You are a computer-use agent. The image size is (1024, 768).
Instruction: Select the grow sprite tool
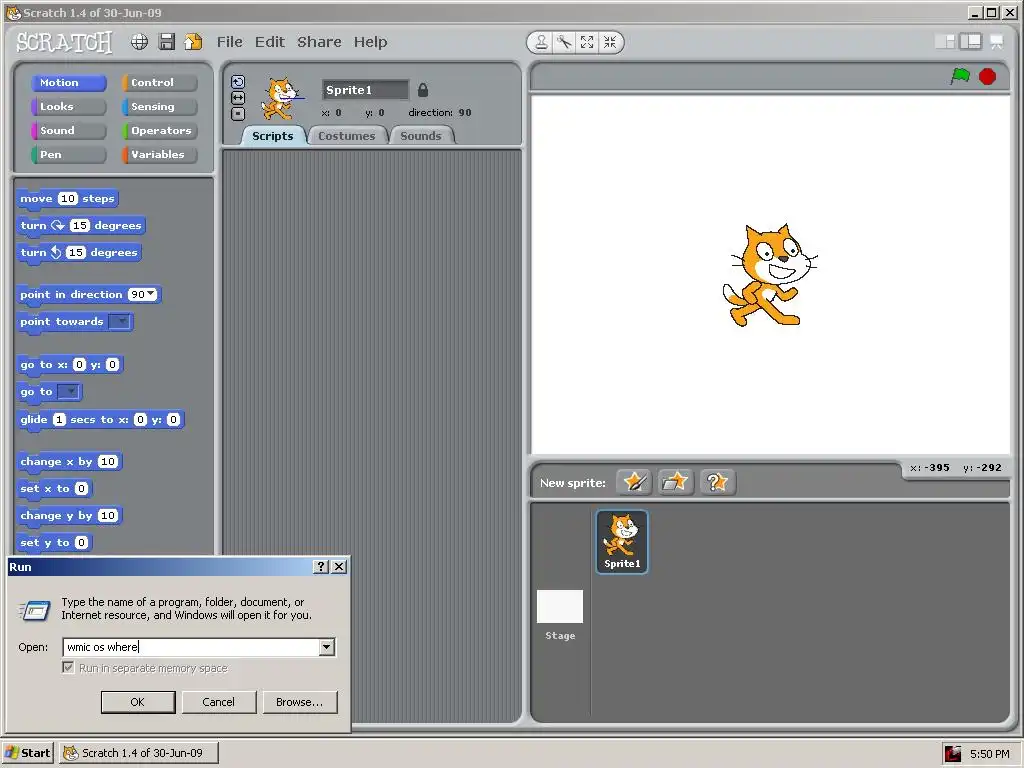click(x=587, y=42)
